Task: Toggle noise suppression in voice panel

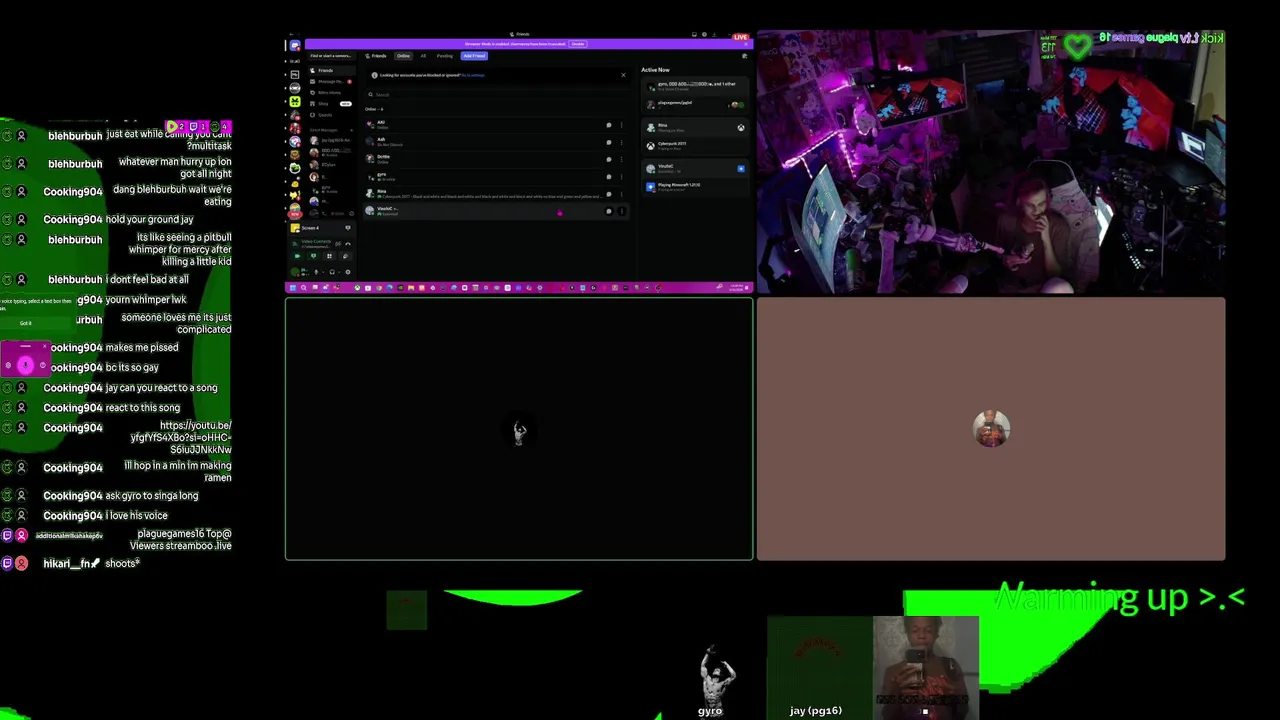Action: pyautogui.click(x=338, y=244)
